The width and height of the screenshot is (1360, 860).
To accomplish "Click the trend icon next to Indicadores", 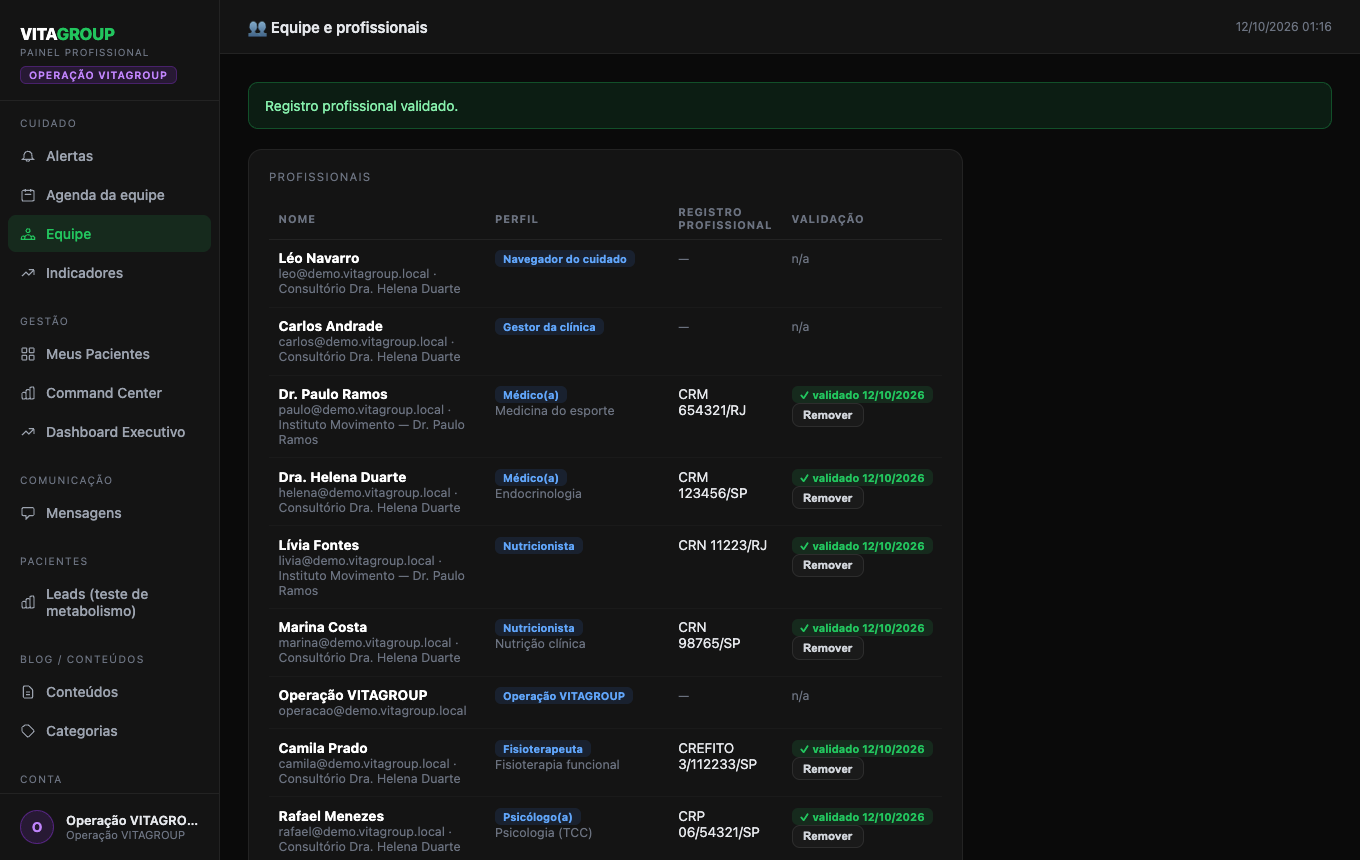I will [28, 273].
